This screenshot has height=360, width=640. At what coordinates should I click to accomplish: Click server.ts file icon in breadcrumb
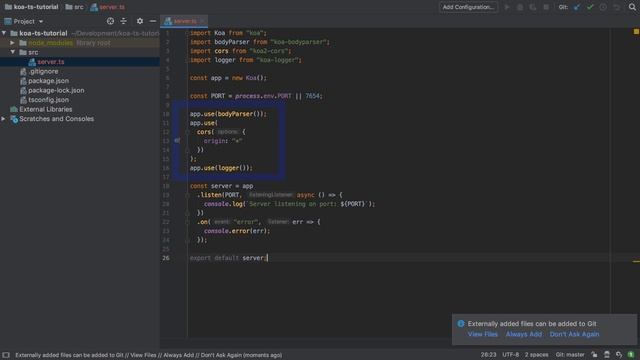tap(94, 7)
